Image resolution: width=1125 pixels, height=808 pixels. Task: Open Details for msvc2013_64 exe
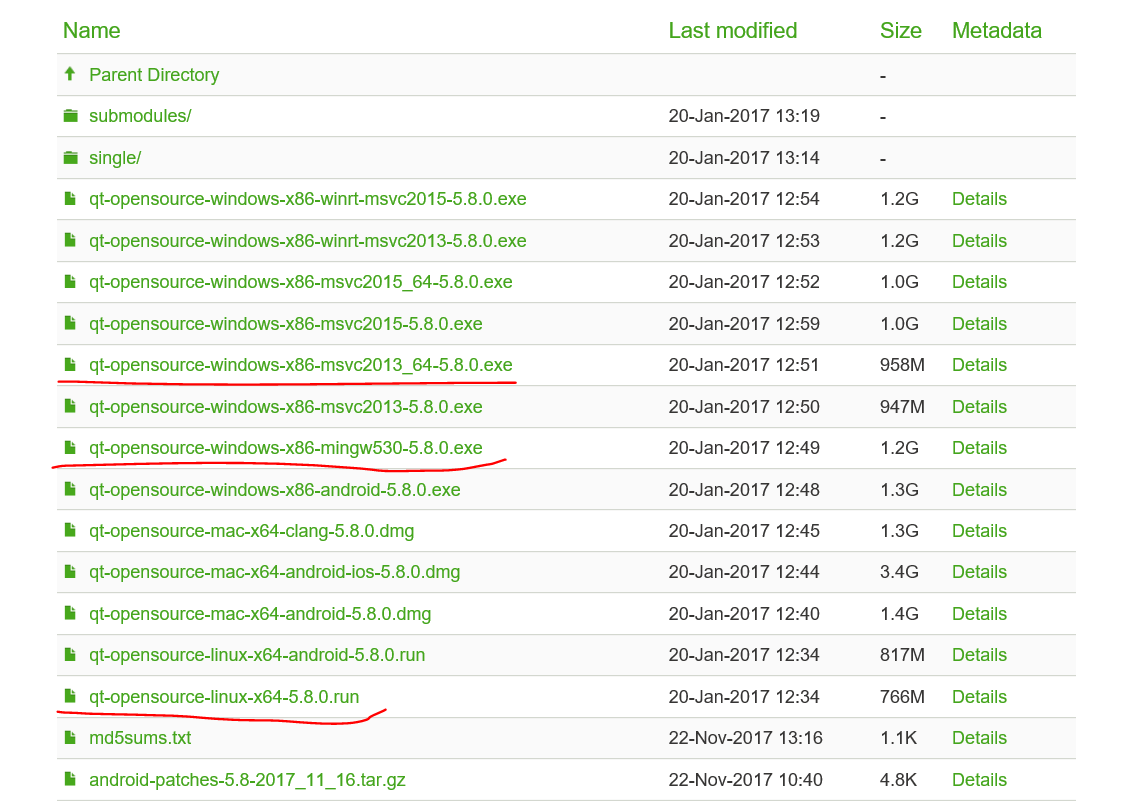point(979,365)
